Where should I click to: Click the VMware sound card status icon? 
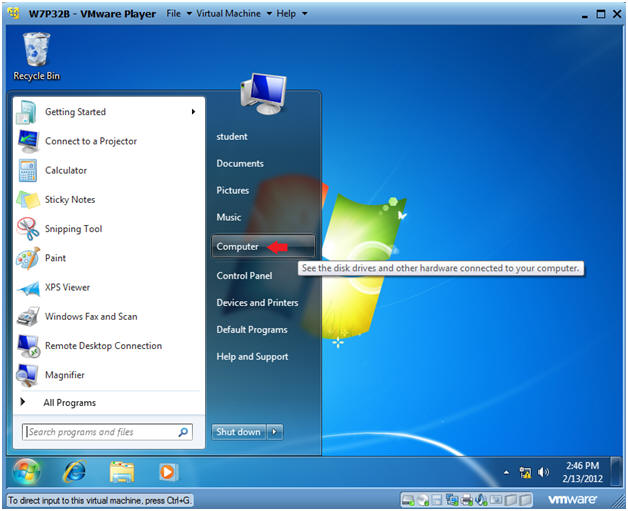(x=481, y=500)
